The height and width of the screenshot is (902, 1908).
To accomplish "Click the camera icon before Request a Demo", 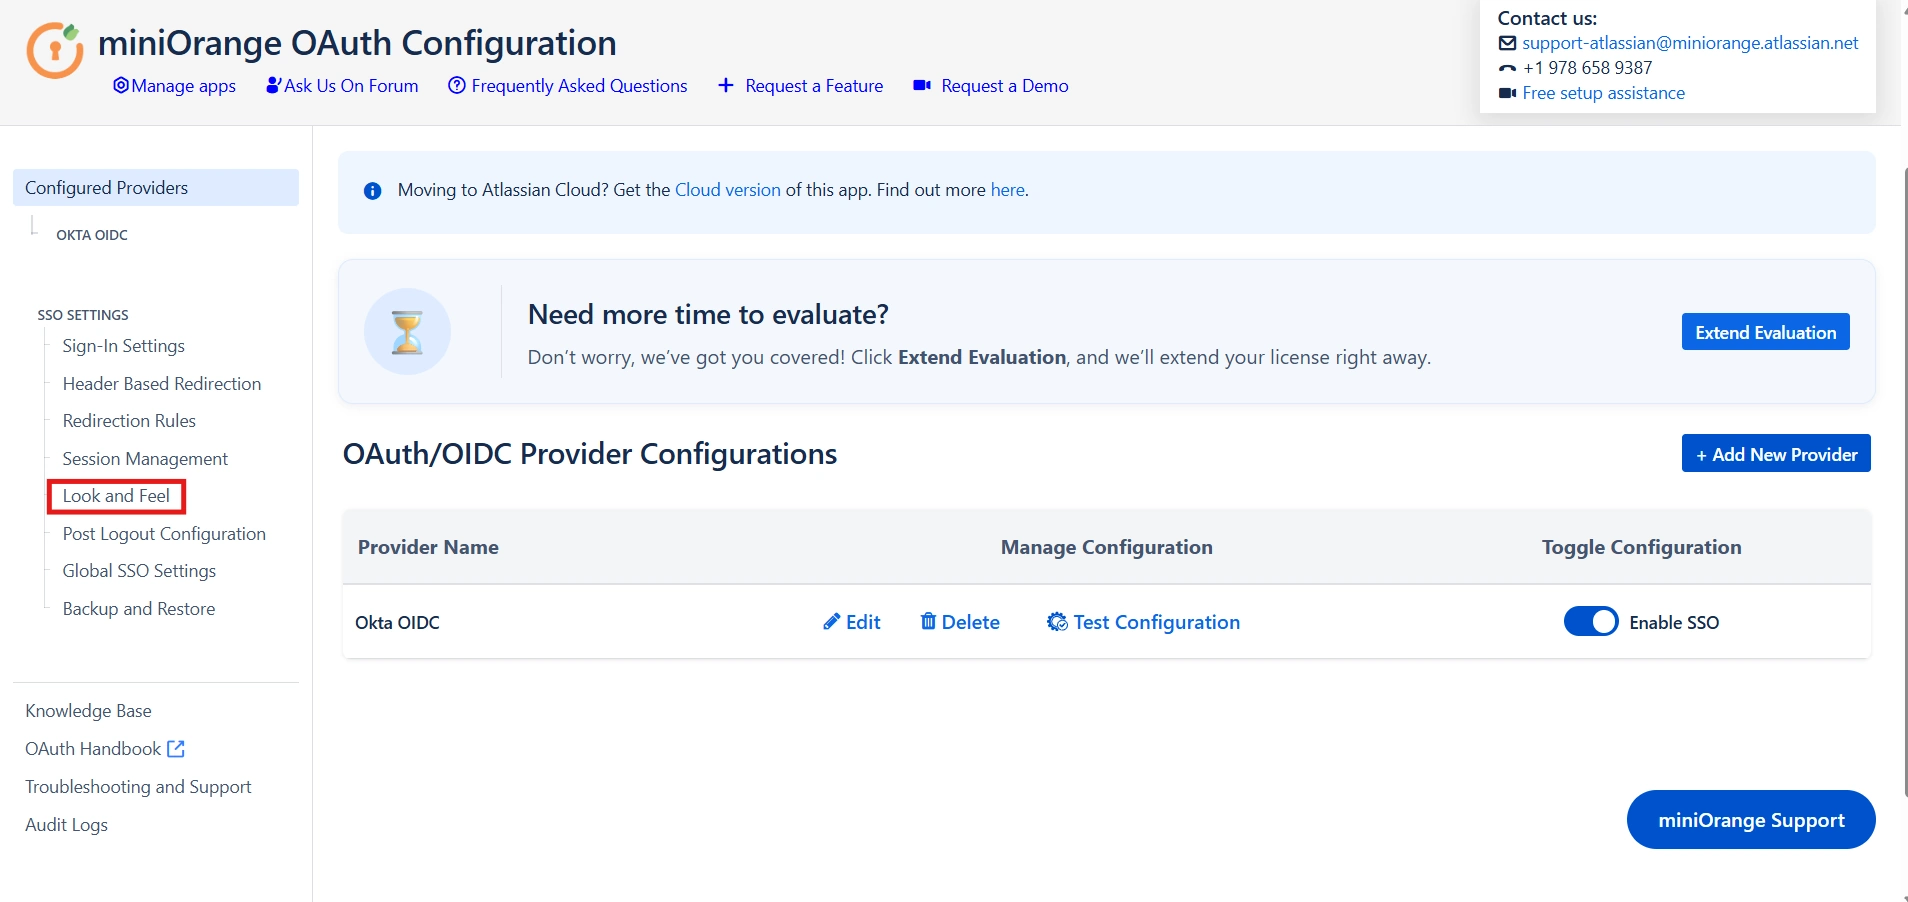I will click(922, 86).
